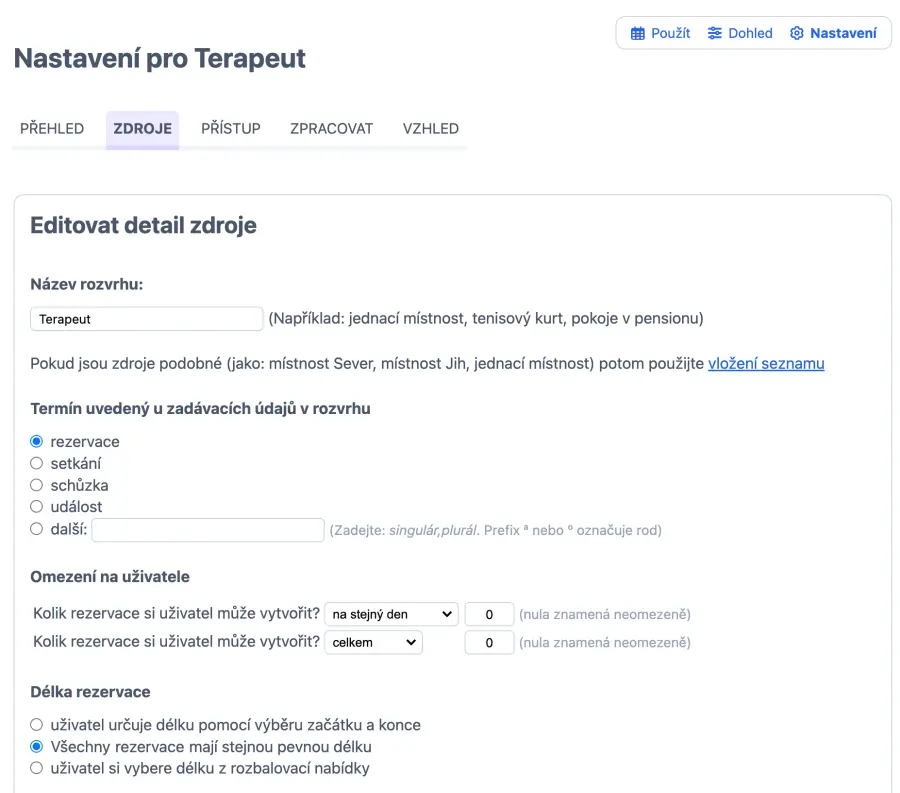Click the Název rozvrhu text field

coord(146,319)
